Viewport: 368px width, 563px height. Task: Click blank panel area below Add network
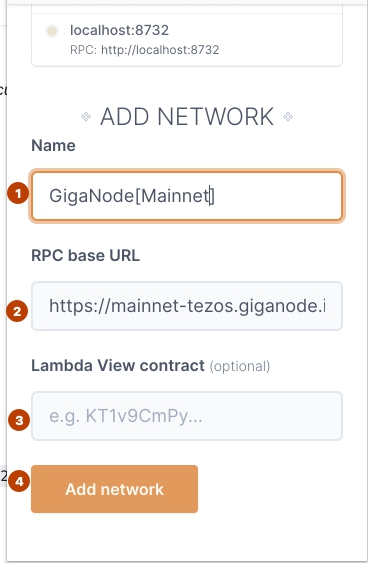[187, 537]
